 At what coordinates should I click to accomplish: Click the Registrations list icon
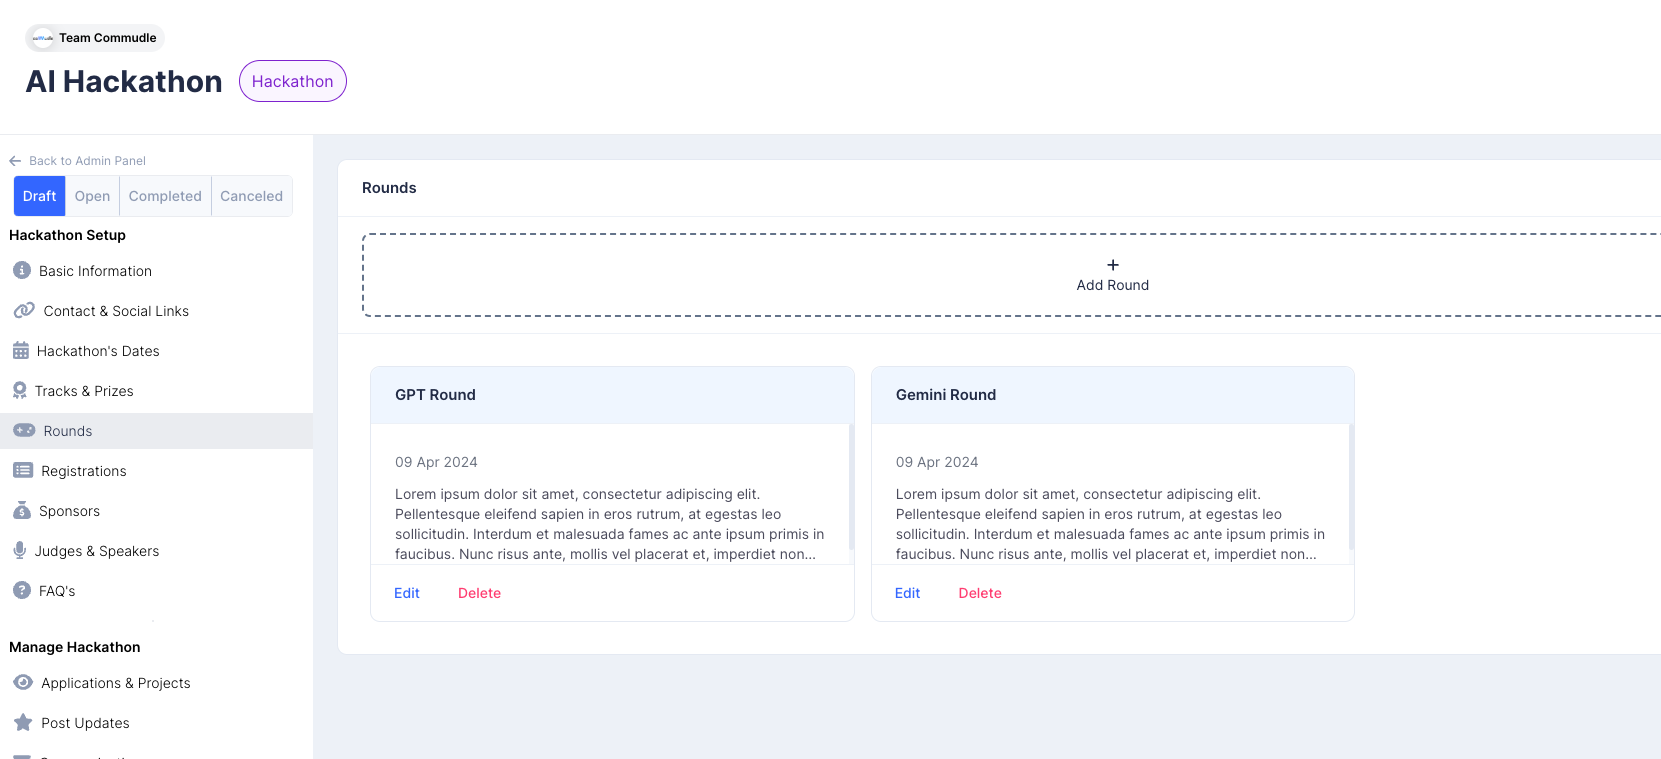tap(23, 471)
